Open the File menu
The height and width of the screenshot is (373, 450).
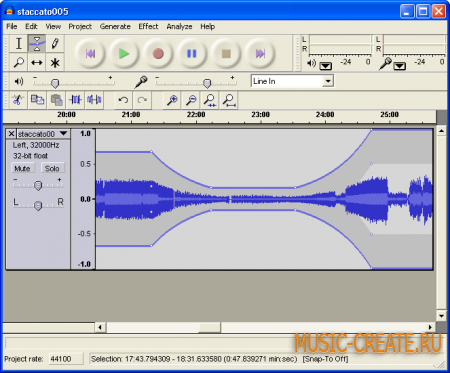[12, 26]
